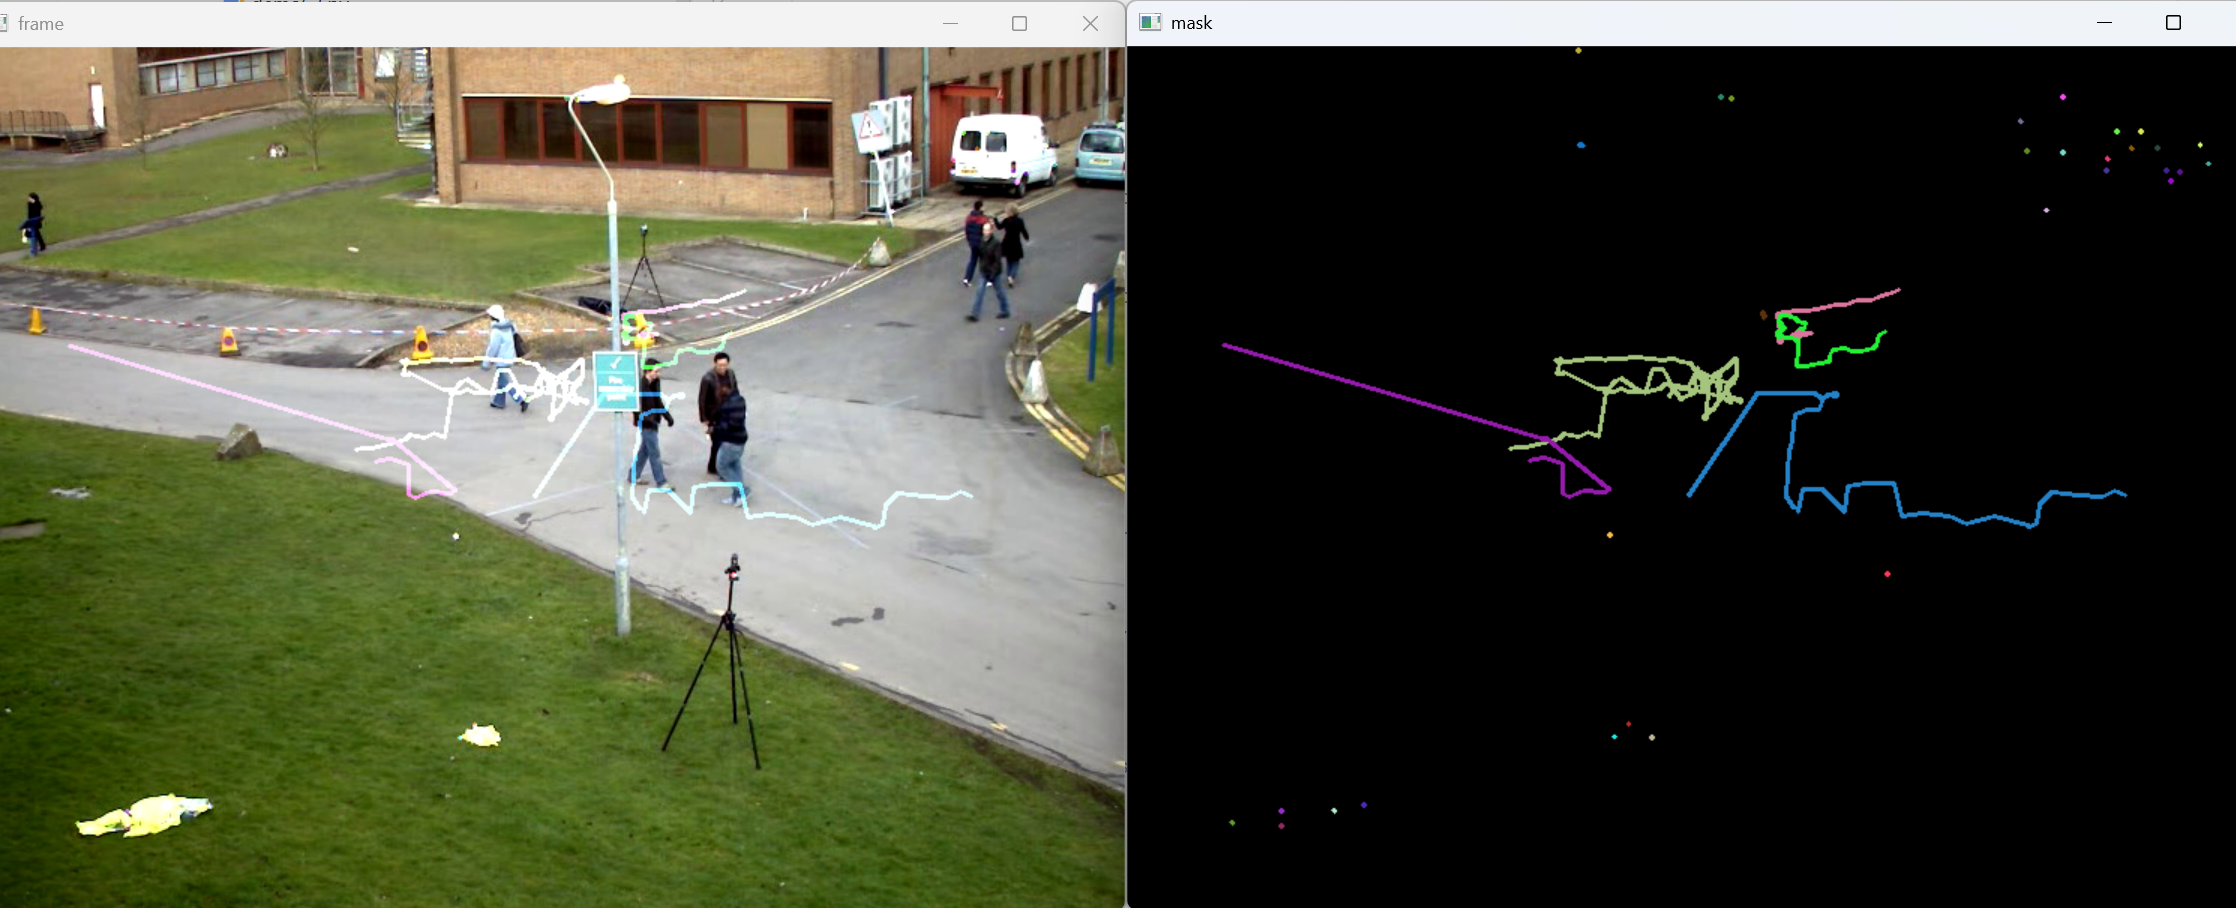The width and height of the screenshot is (2236, 908).
Task: Maximize the mask window
Action: click(x=2173, y=23)
